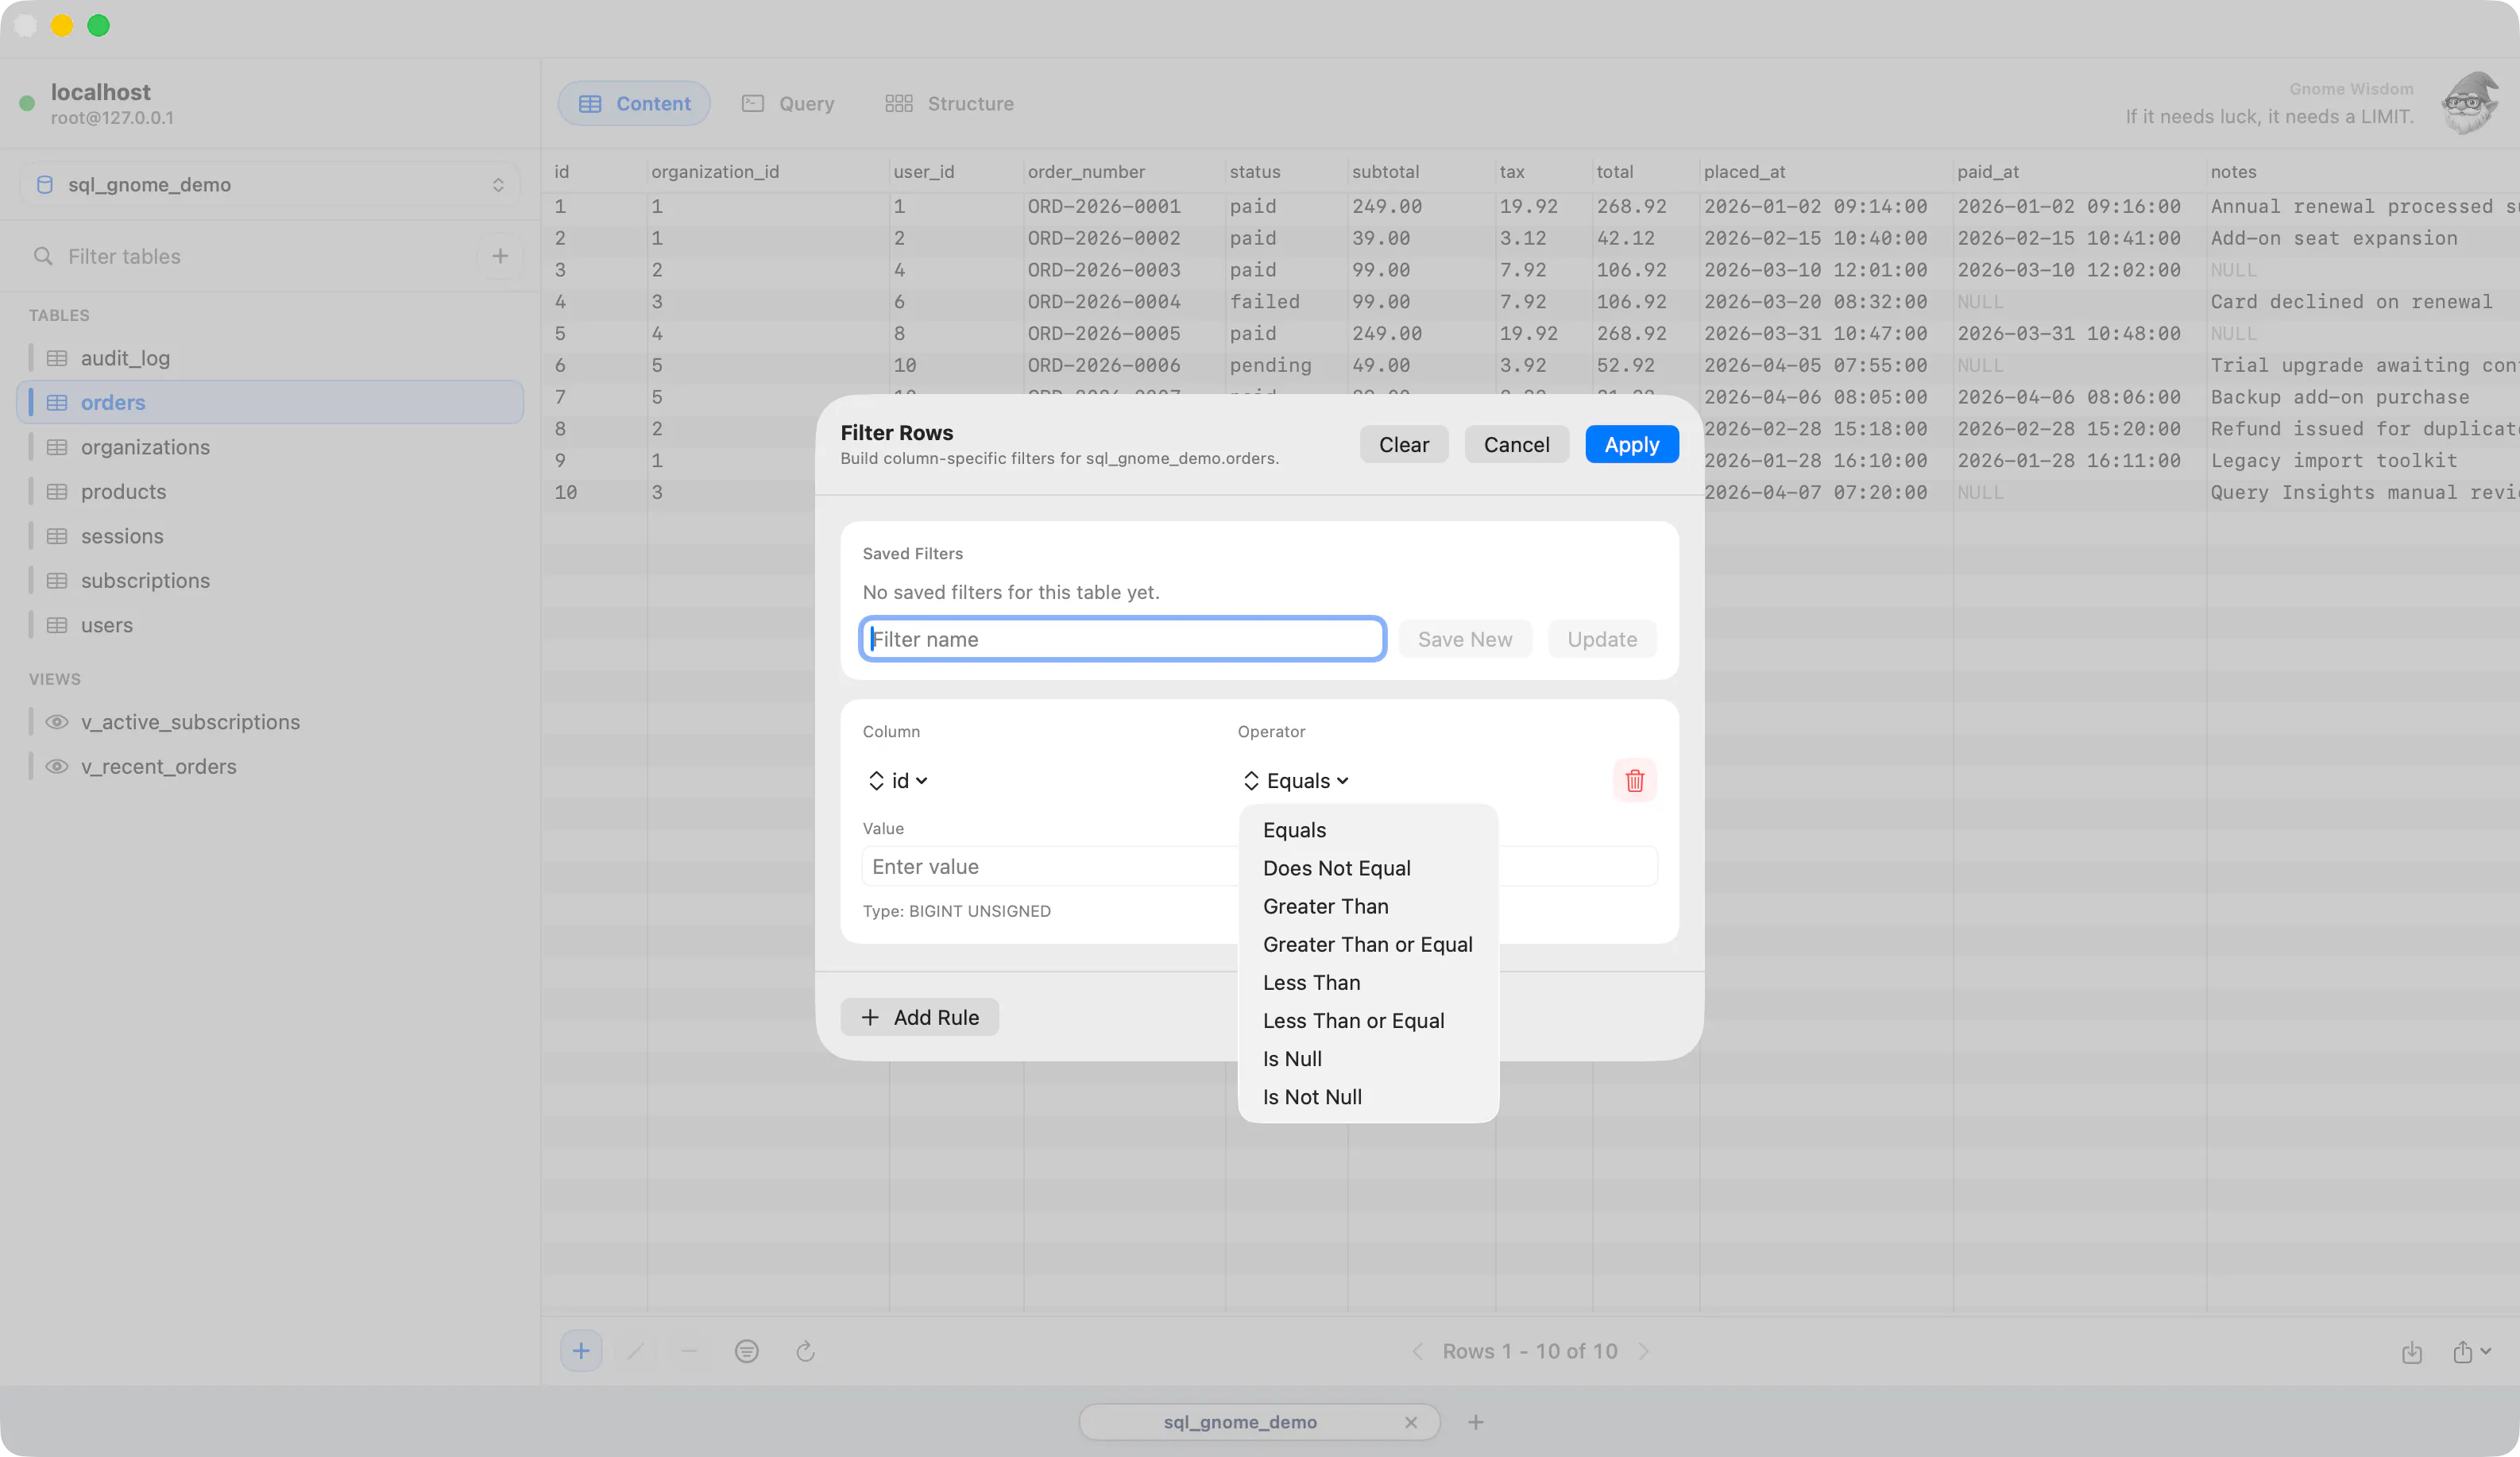
Task: Click the remove row minus icon
Action: point(689,1351)
